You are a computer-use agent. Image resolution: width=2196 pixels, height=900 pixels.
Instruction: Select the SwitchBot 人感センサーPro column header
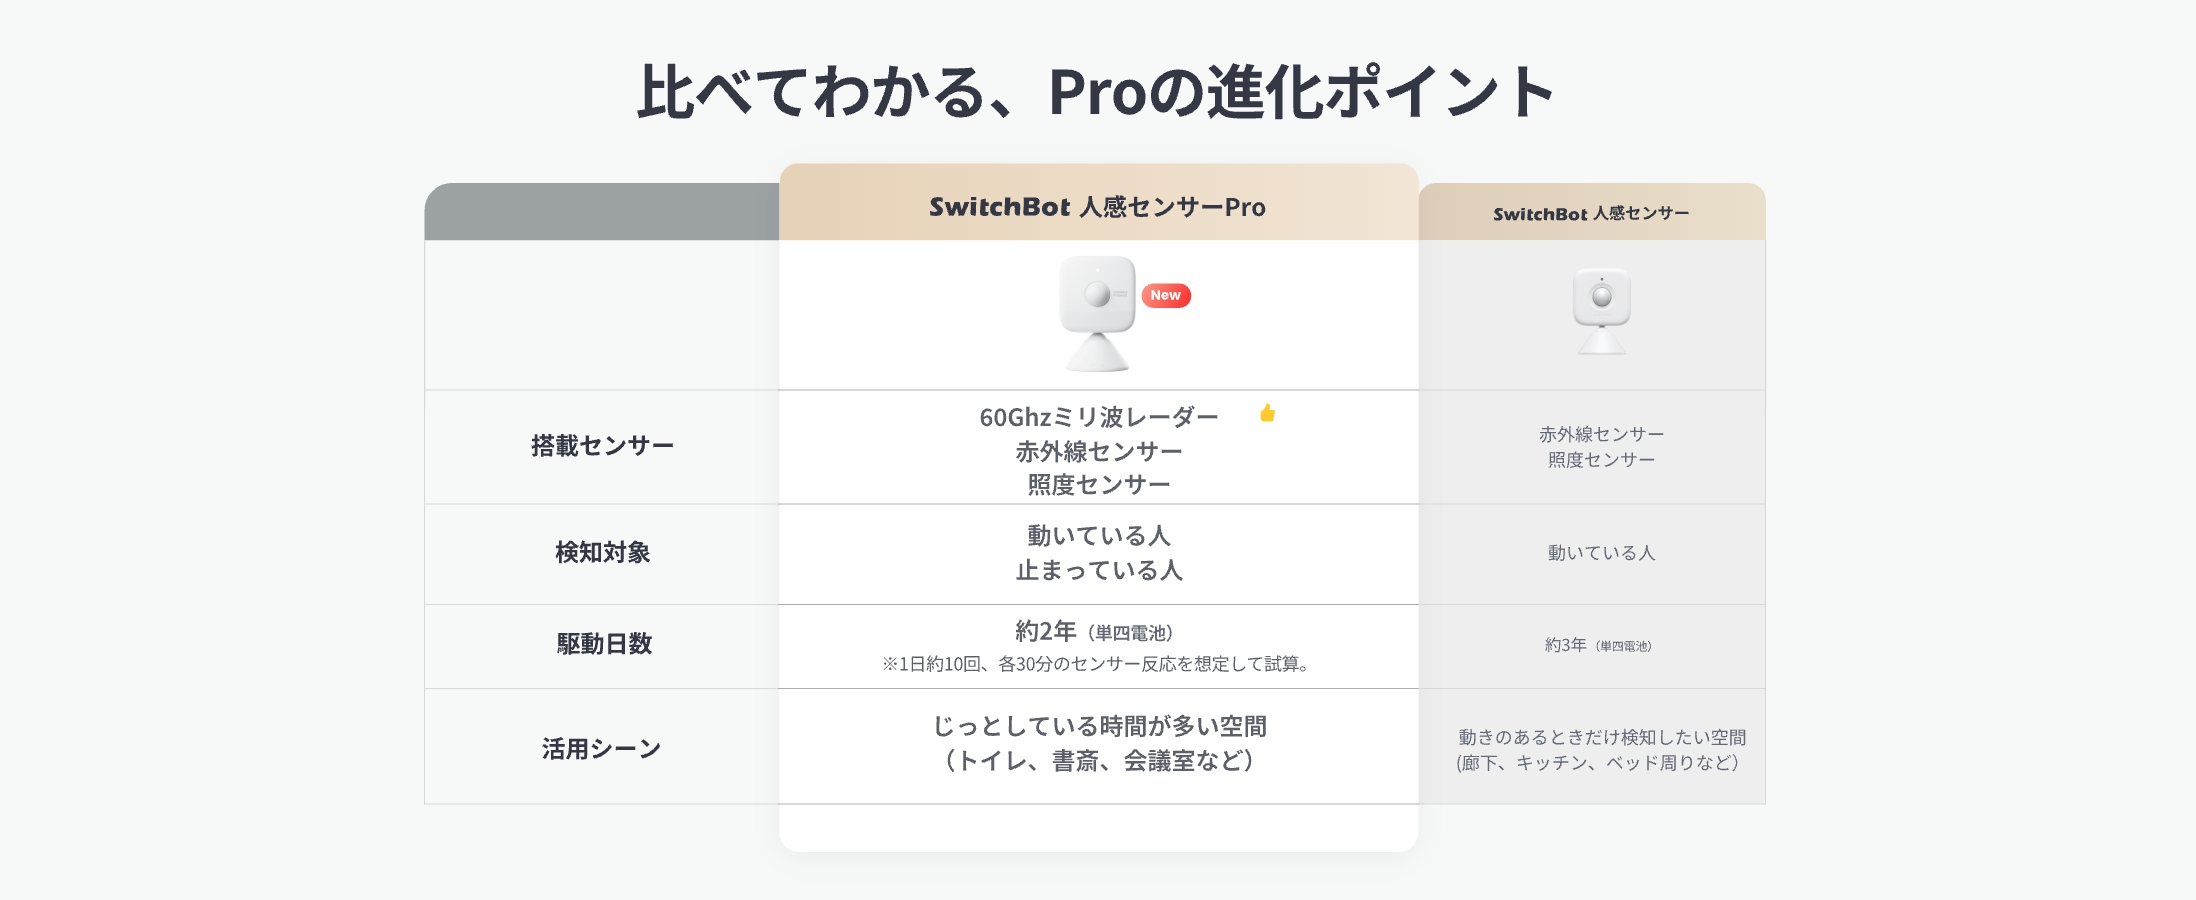tap(1097, 207)
